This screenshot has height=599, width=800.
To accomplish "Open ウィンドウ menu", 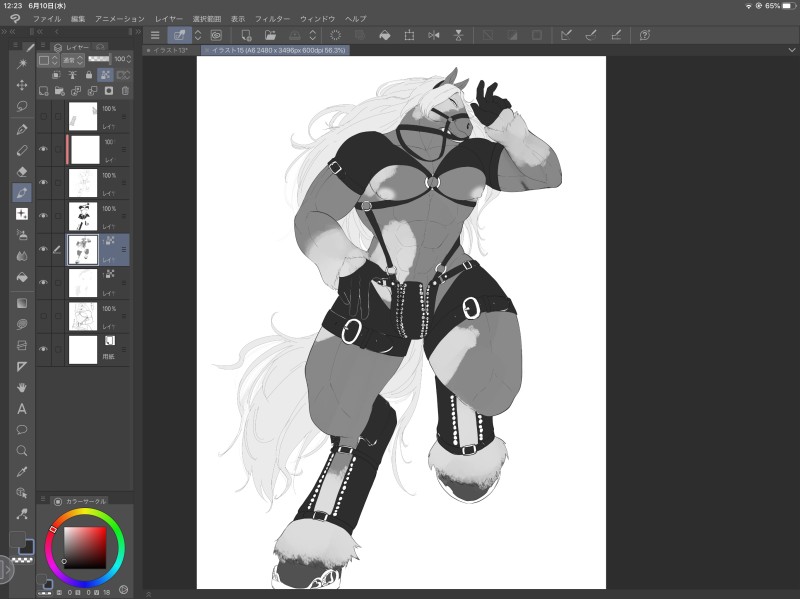I will (317, 19).
